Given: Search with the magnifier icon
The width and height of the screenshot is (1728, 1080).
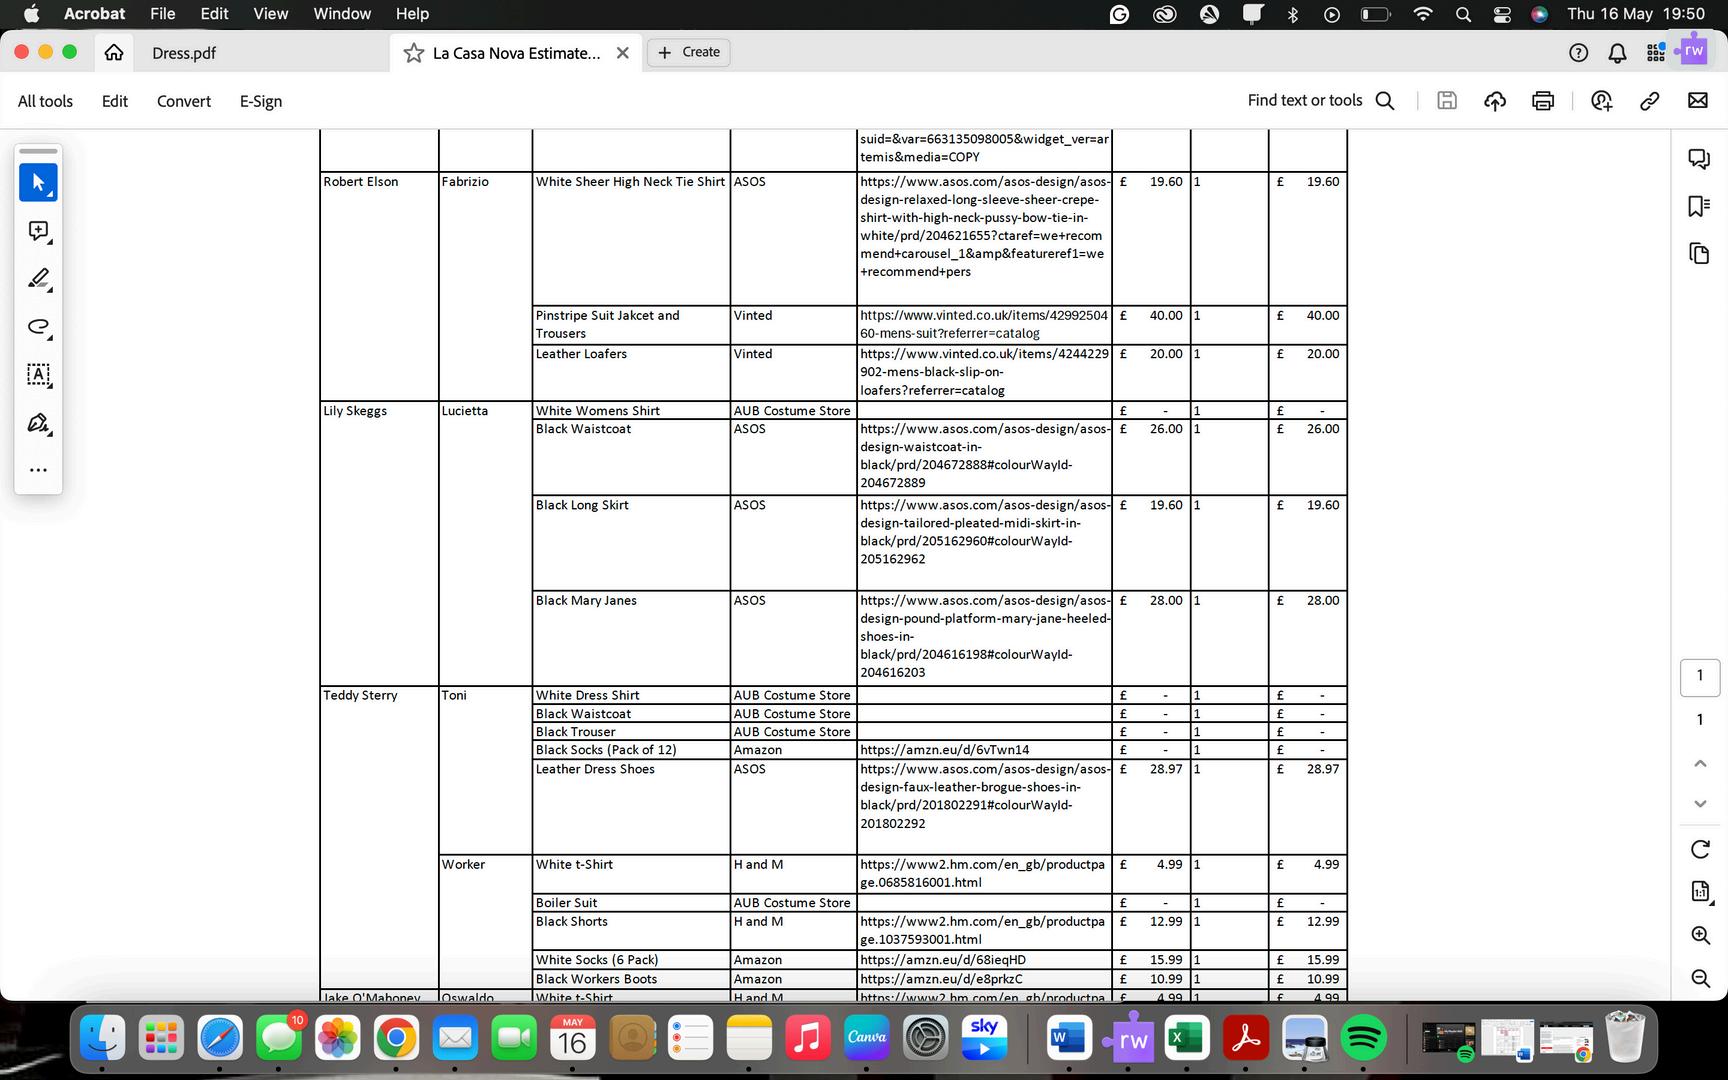Looking at the screenshot, I should pyautogui.click(x=1385, y=100).
